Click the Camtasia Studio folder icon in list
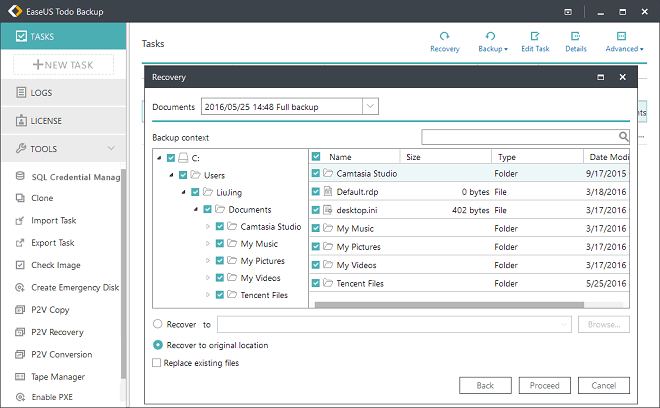This screenshot has width=660, height=408. coord(328,173)
